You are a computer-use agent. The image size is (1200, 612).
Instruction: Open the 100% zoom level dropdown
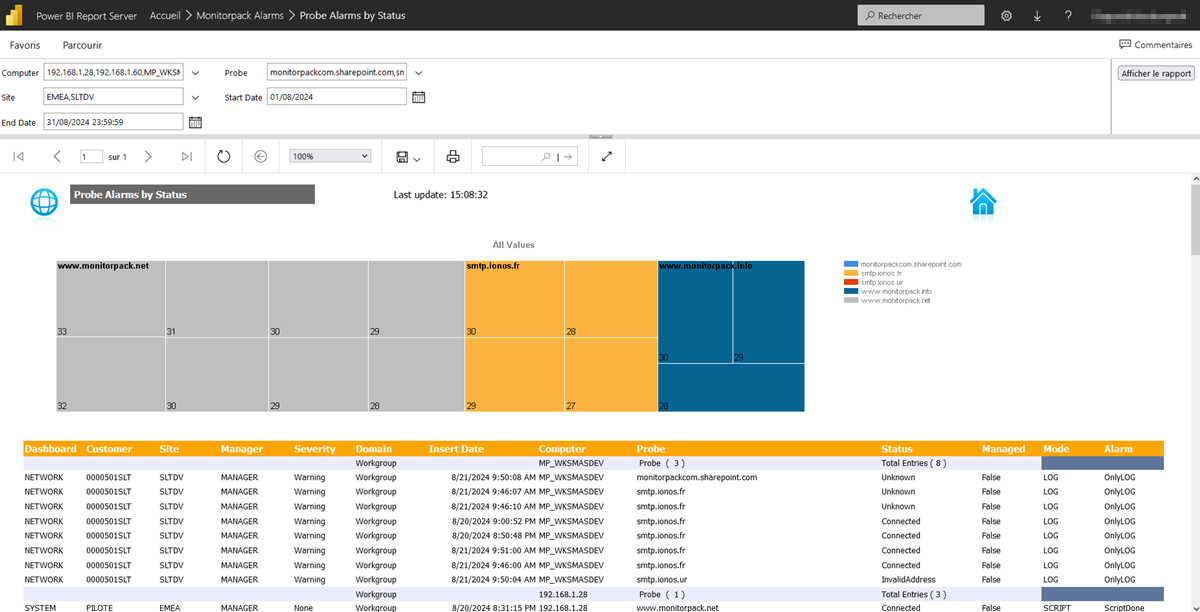pyautogui.click(x=330, y=157)
